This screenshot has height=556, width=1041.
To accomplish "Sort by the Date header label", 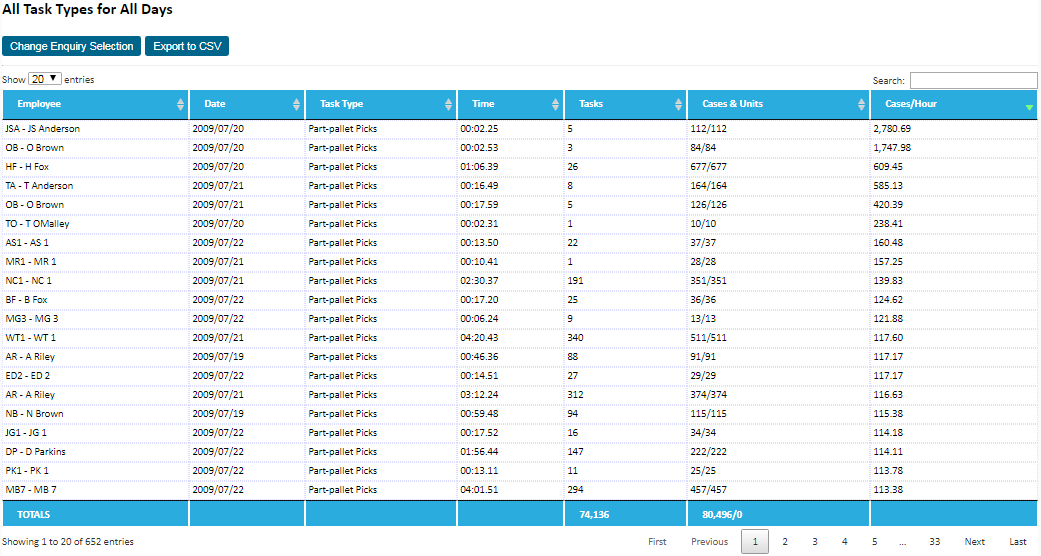I will coord(214,104).
